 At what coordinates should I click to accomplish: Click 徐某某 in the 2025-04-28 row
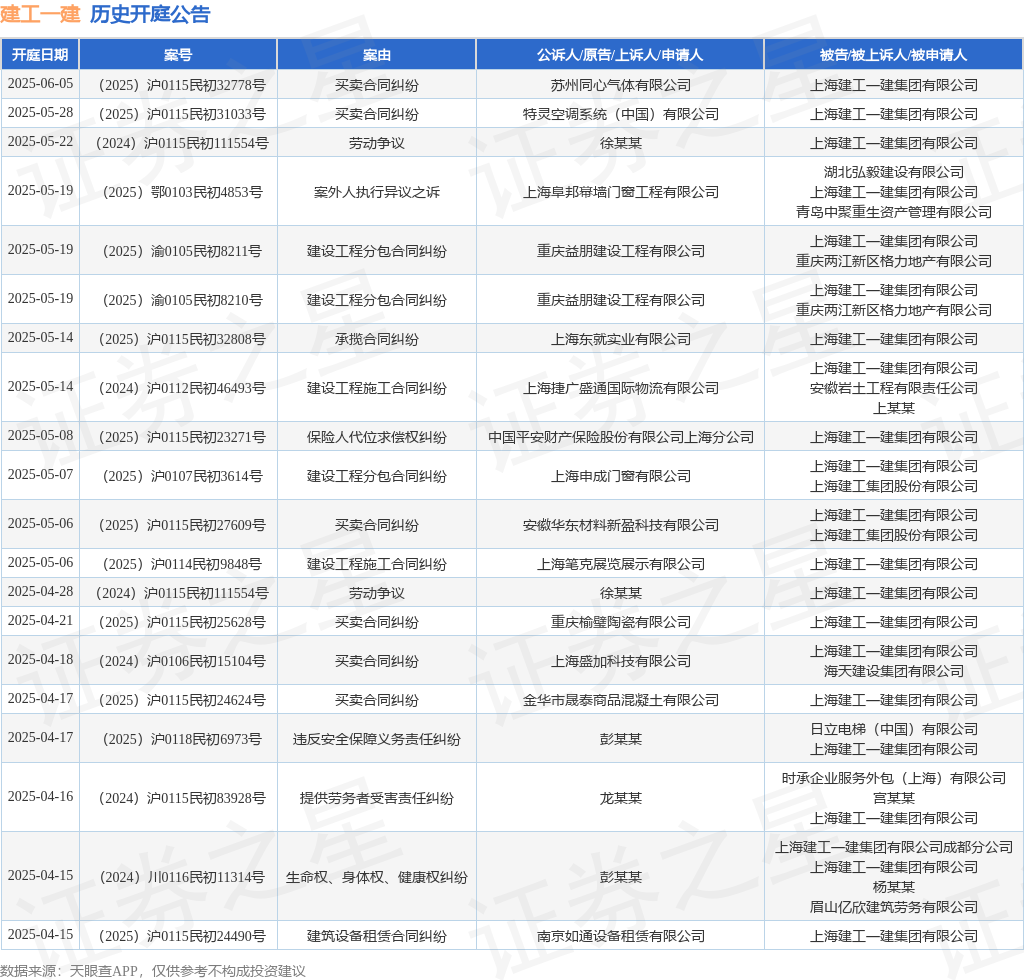(620, 593)
